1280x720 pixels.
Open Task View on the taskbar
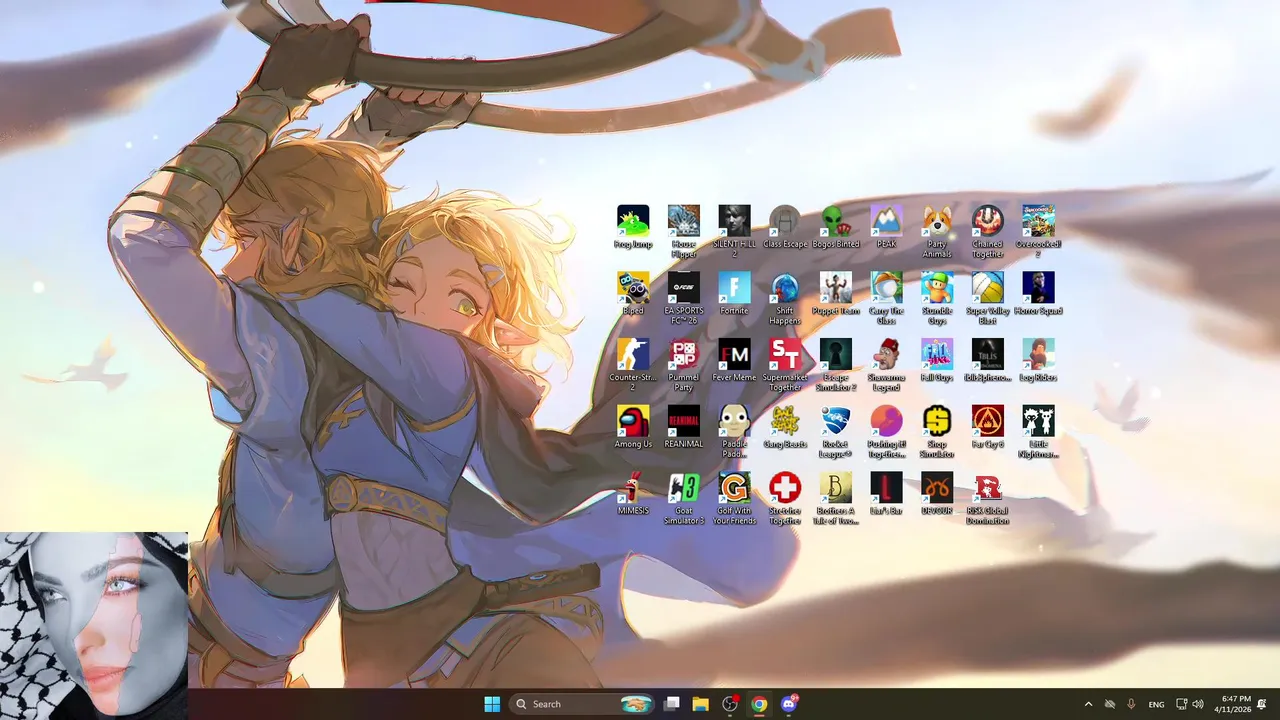(x=672, y=704)
